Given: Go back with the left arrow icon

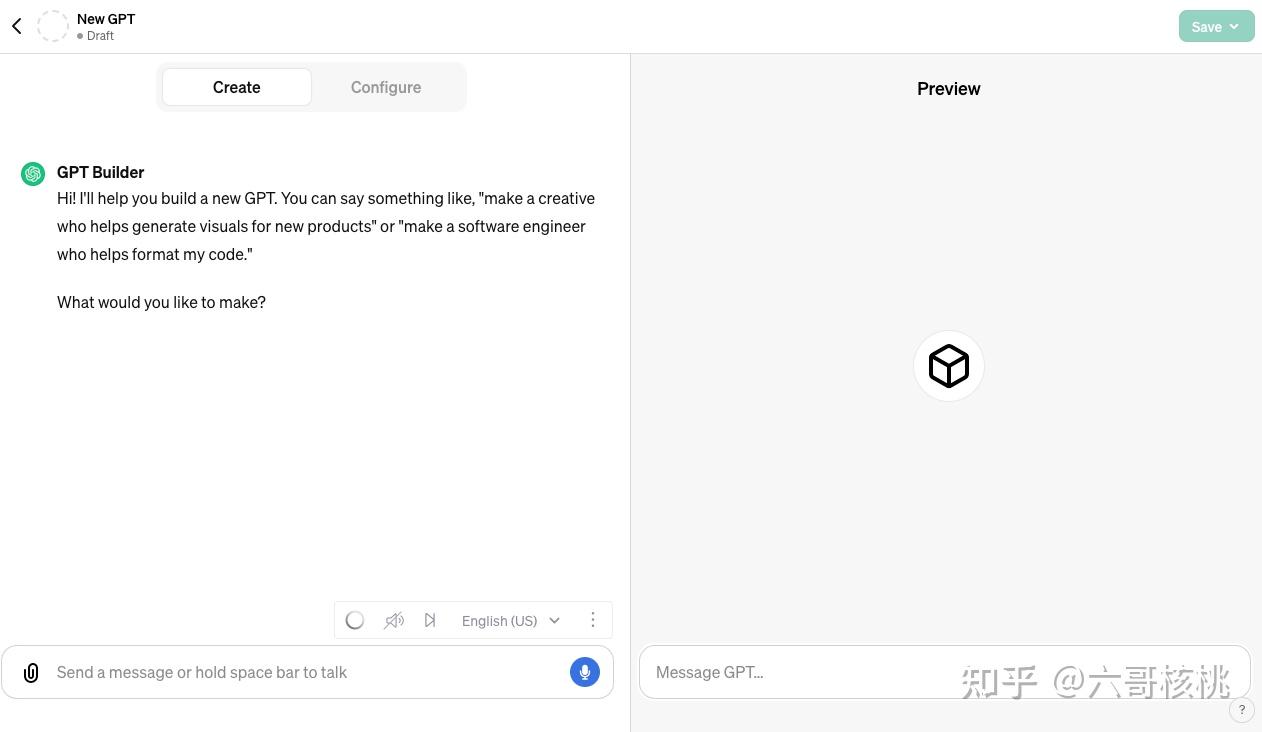Looking at the screenshot, I should tap(17, 26).
